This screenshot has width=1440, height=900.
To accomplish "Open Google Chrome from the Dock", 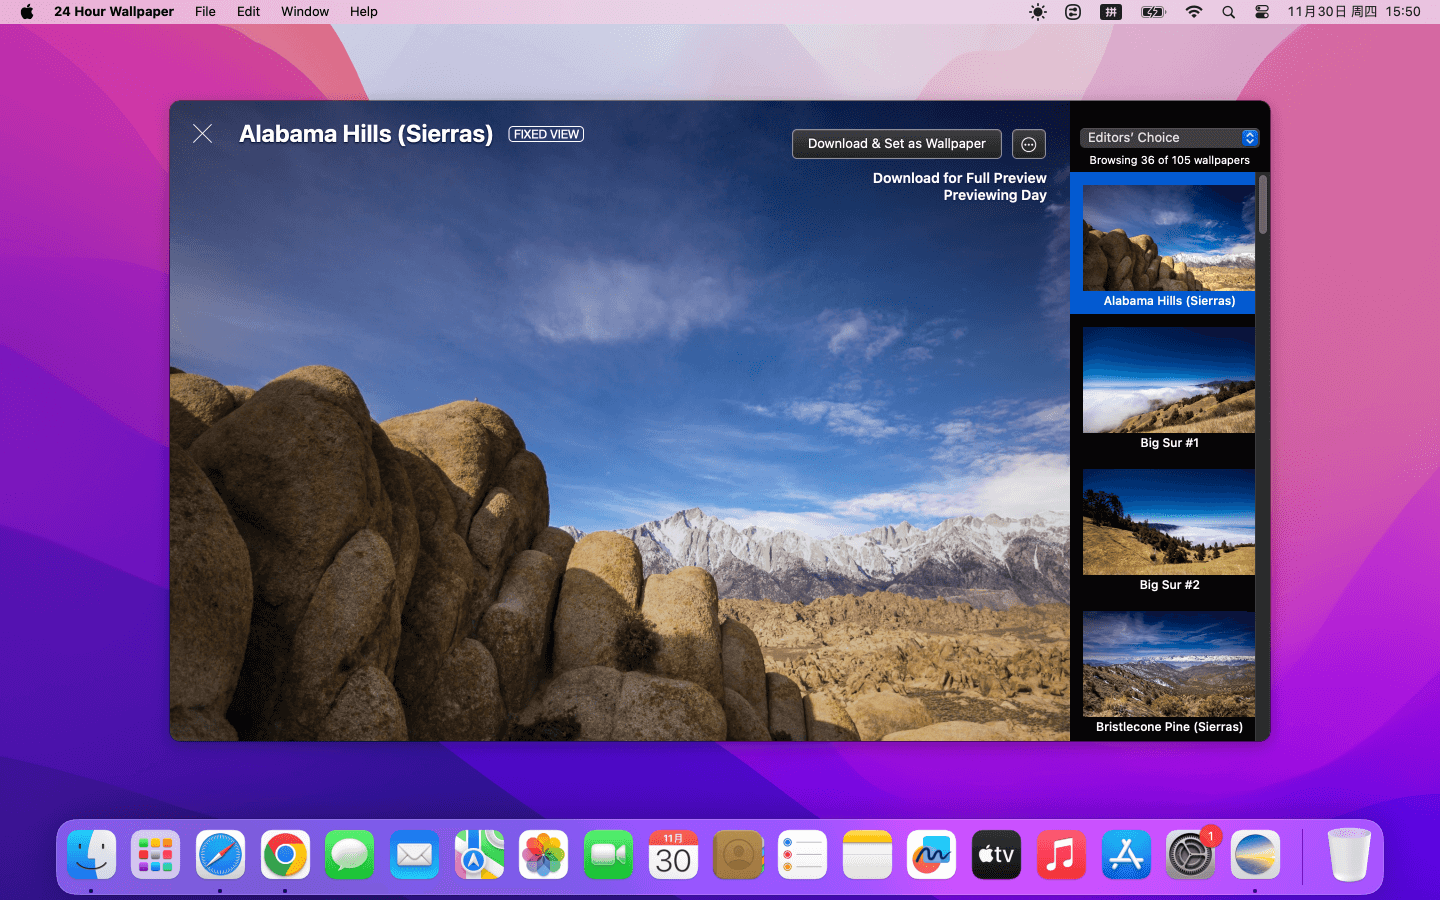I will [x=285, y=855].
